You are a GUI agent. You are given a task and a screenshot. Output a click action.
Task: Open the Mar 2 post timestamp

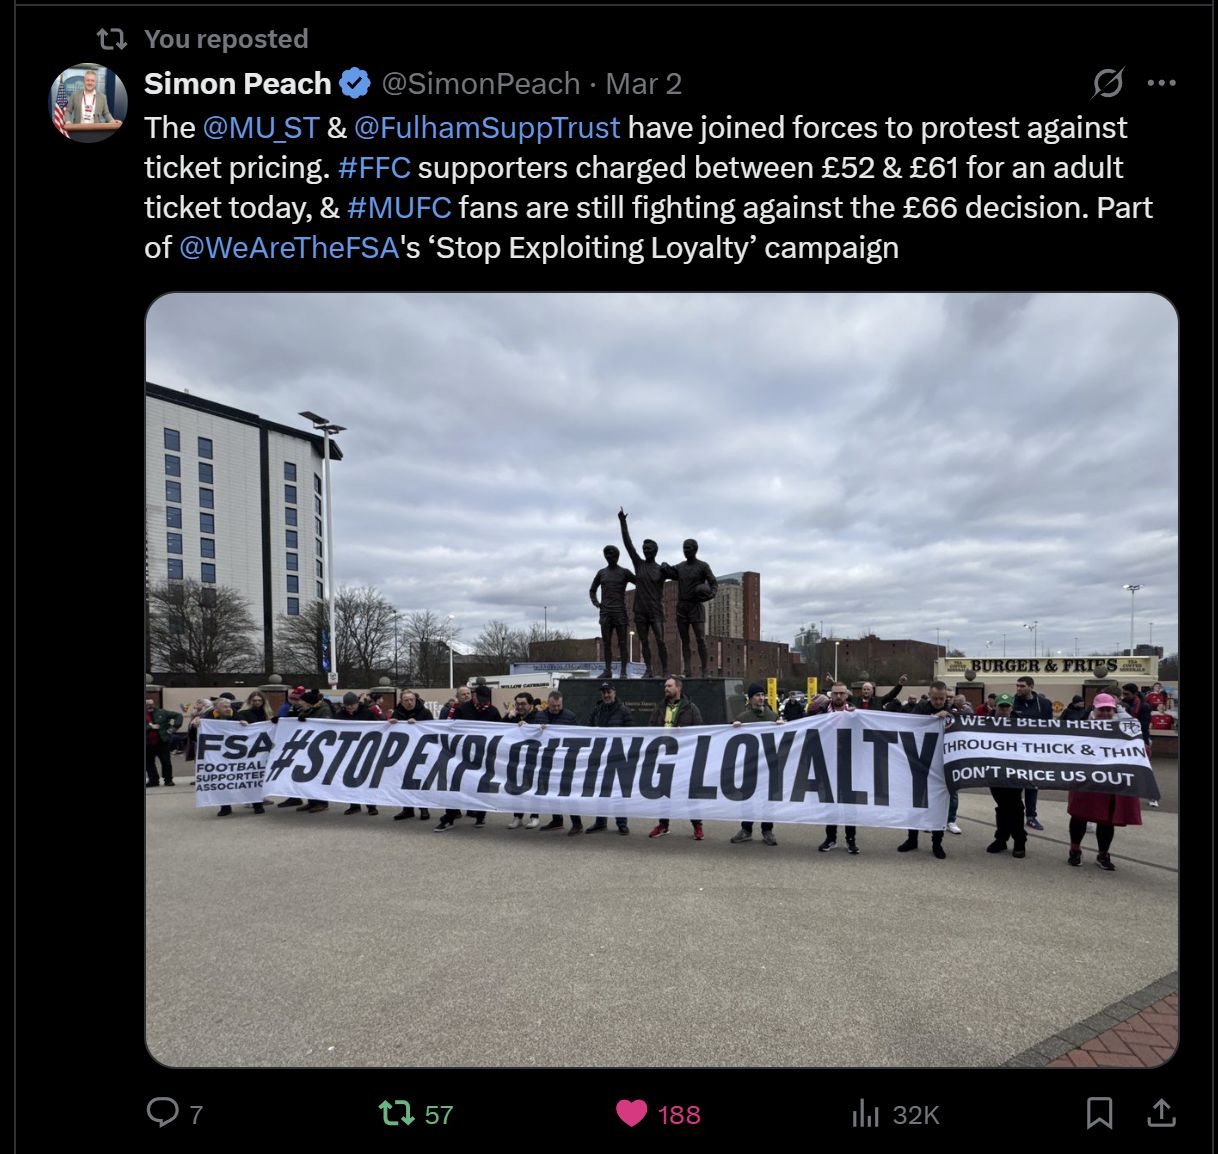(x=644, y=83)
